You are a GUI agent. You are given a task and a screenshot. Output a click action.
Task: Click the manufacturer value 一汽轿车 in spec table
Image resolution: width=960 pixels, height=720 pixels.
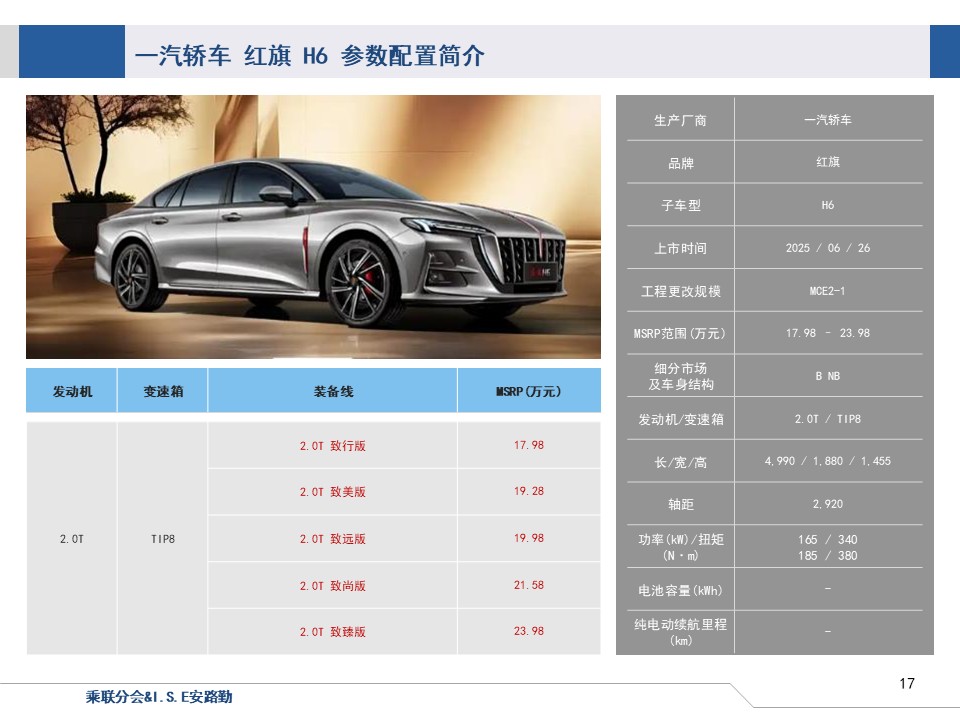(828, 120)
